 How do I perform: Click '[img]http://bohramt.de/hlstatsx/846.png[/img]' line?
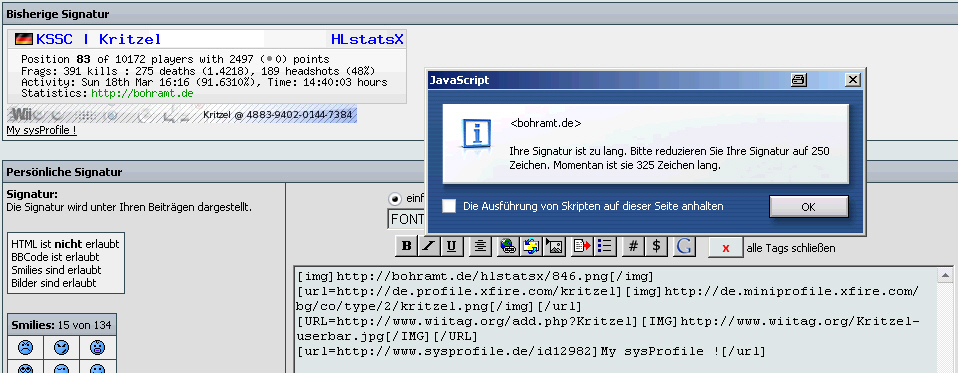click(x=475, y=276)
